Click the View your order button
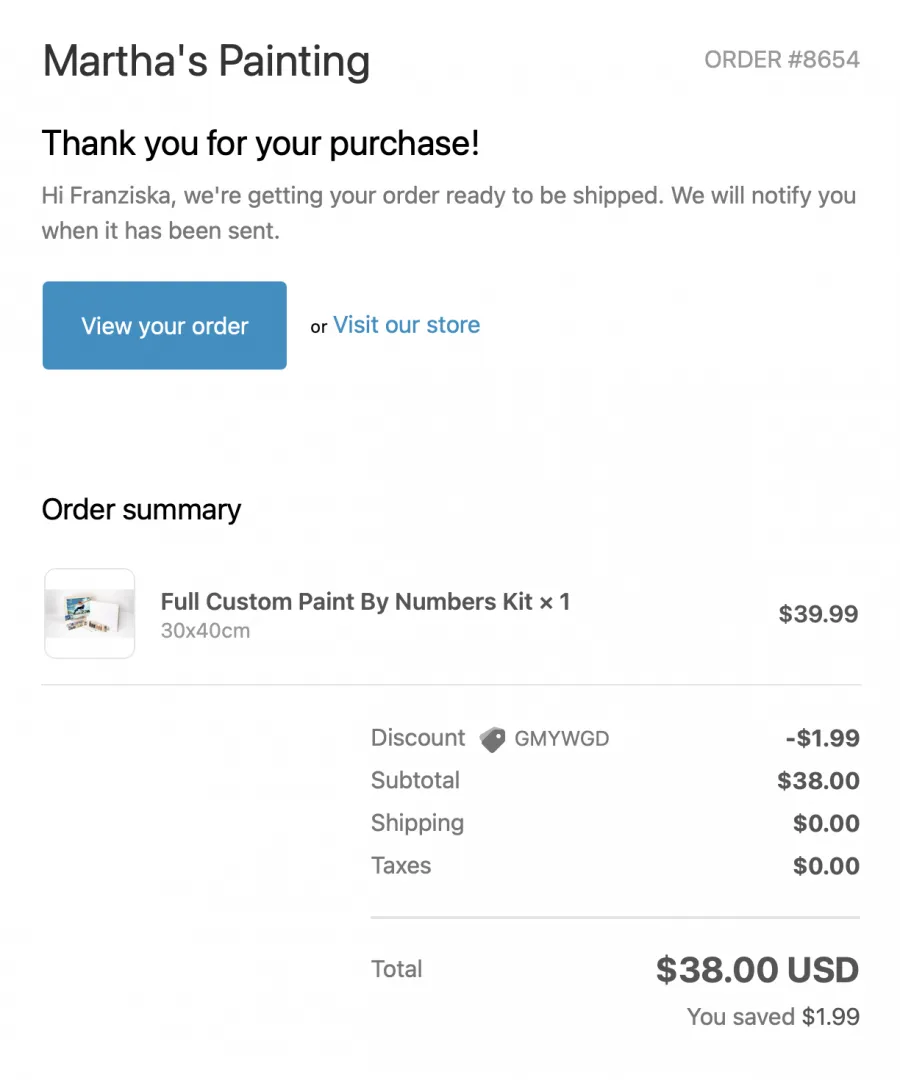This screenshot has width=900, height=1080. (165, 325)
